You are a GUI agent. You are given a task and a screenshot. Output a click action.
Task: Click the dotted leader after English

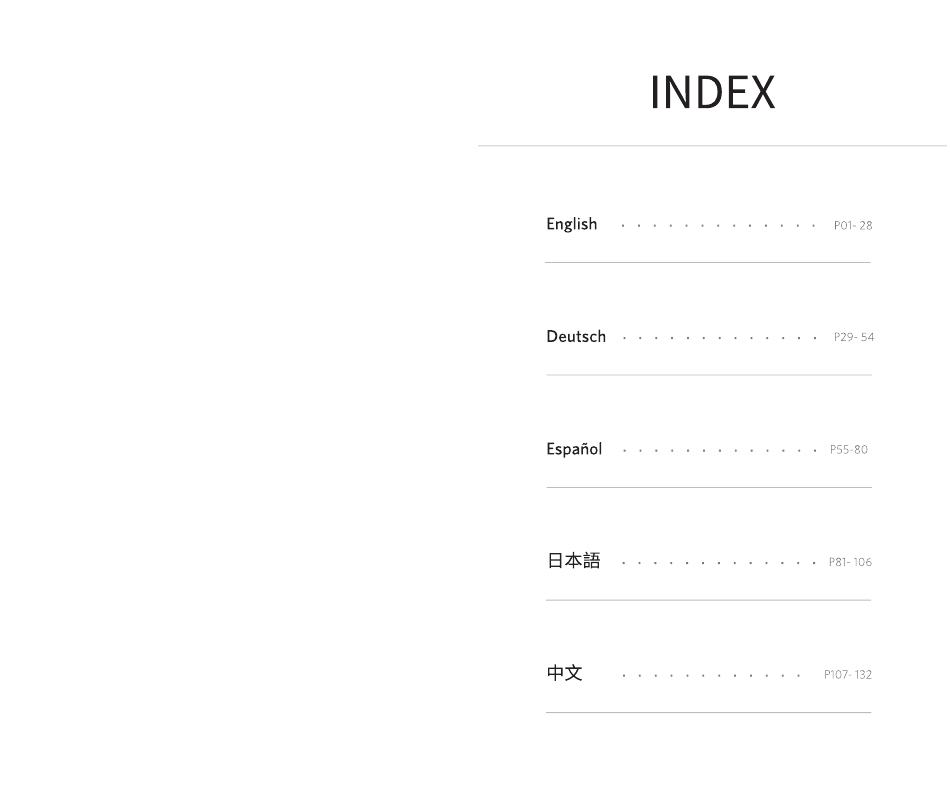click(718, 226)
